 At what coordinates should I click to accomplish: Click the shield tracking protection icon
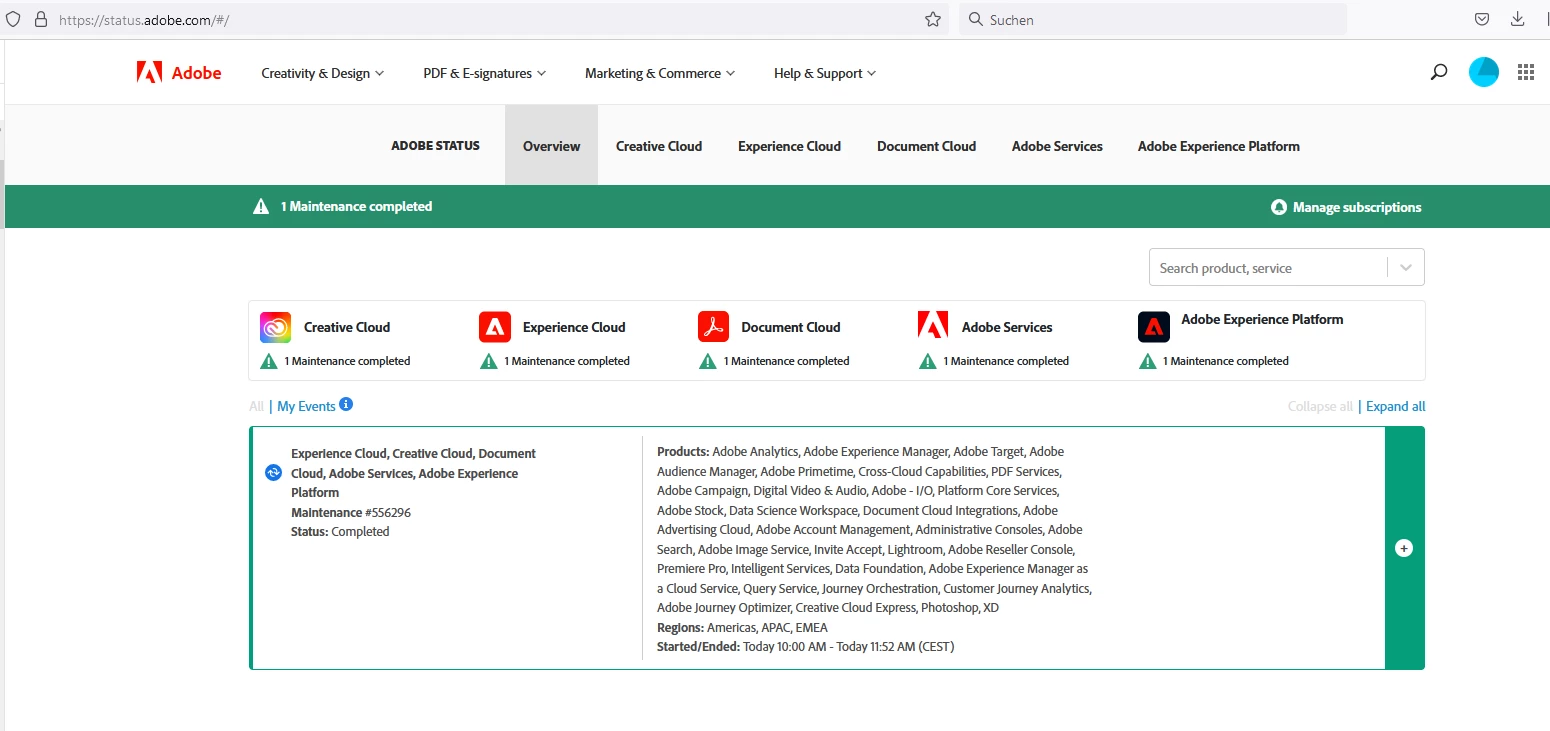(x=13, y=19)
